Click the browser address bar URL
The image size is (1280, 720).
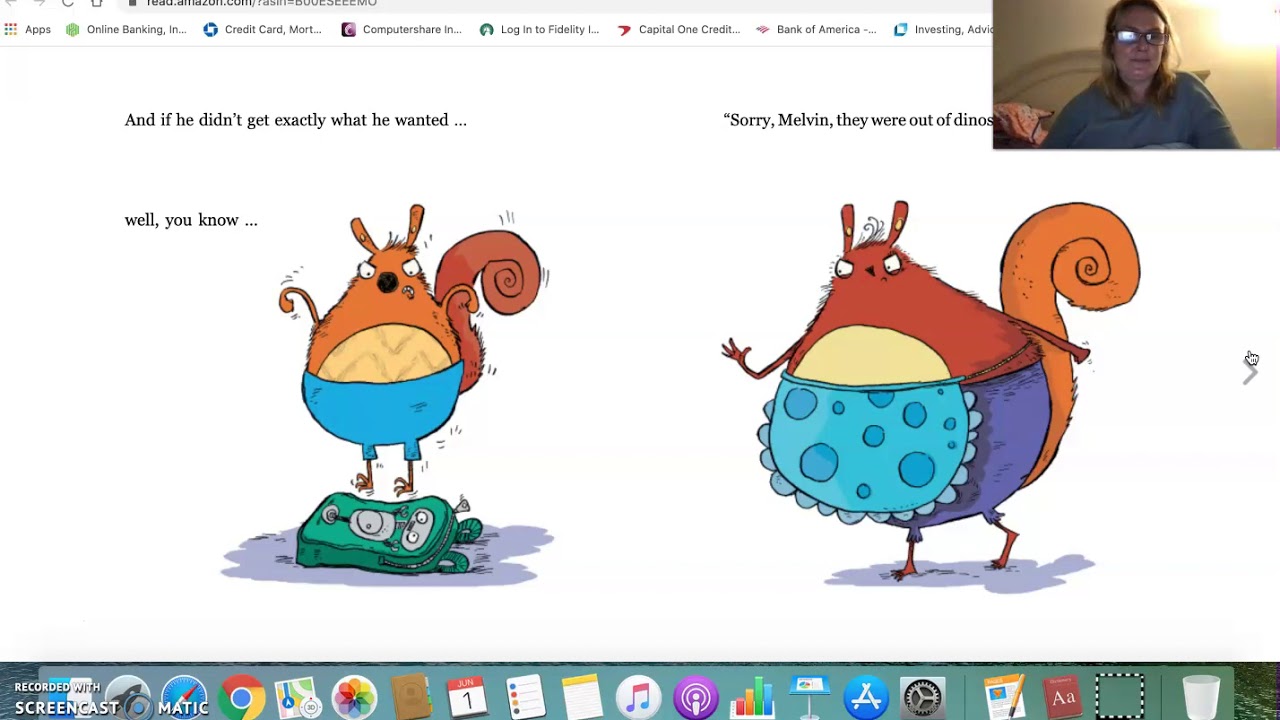[262, 3]
